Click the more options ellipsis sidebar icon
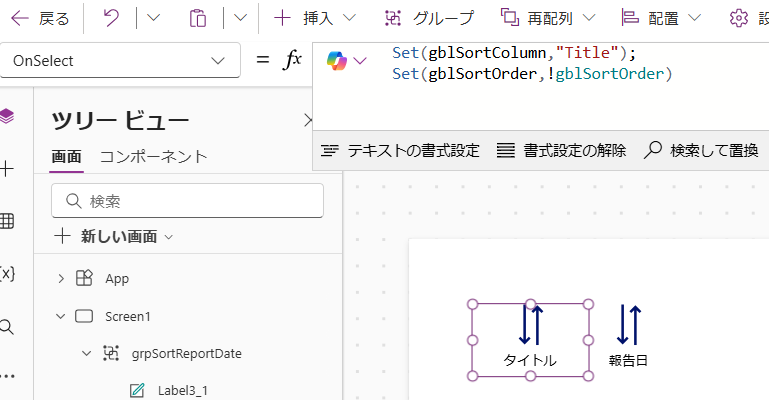Viewport: 769px width, 400px height. pyautogui.click(x=7, y=376)
